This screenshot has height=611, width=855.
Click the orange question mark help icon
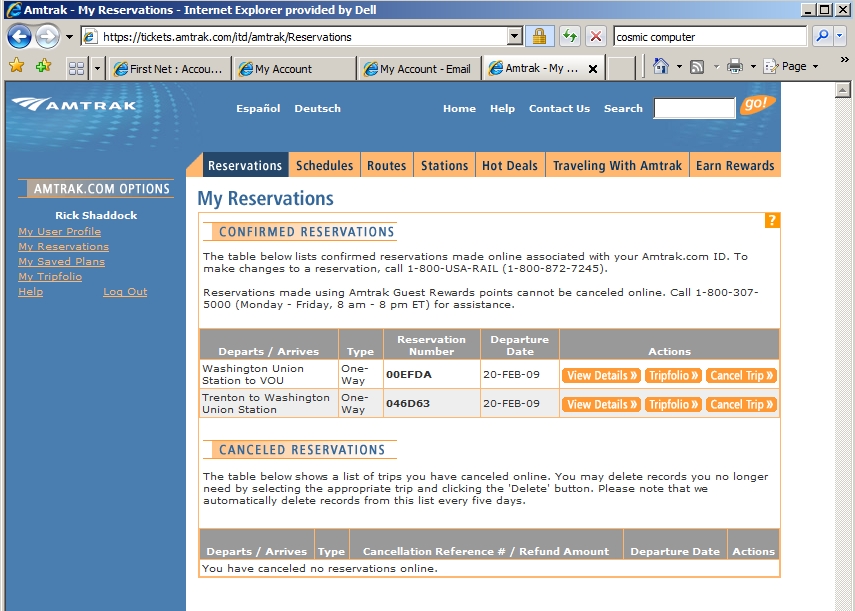[772, 220]
